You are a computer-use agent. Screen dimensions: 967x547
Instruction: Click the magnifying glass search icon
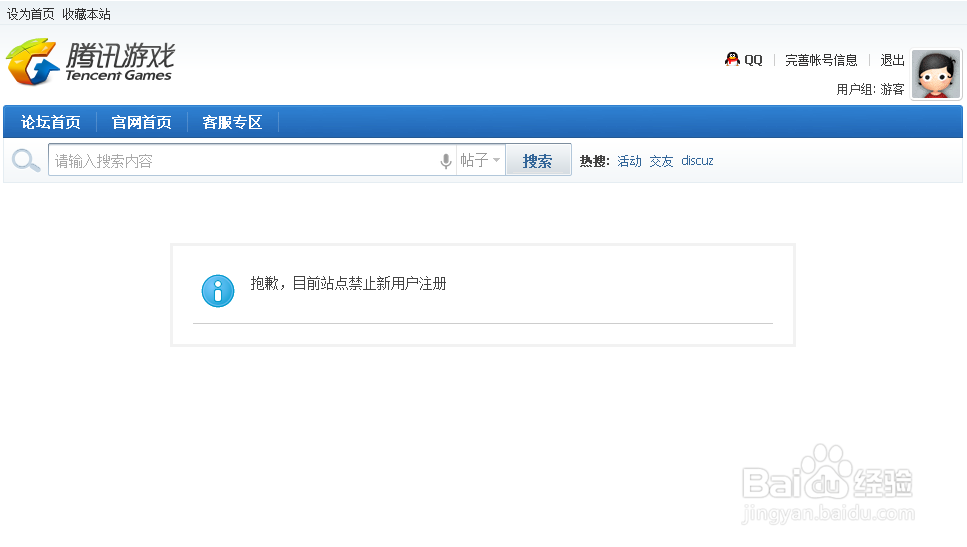click(26, 160)
